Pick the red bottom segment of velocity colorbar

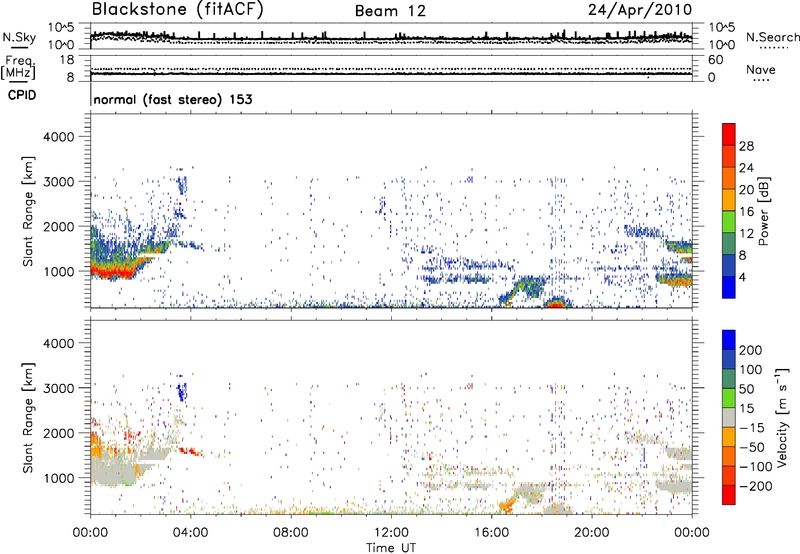[729, 495]
